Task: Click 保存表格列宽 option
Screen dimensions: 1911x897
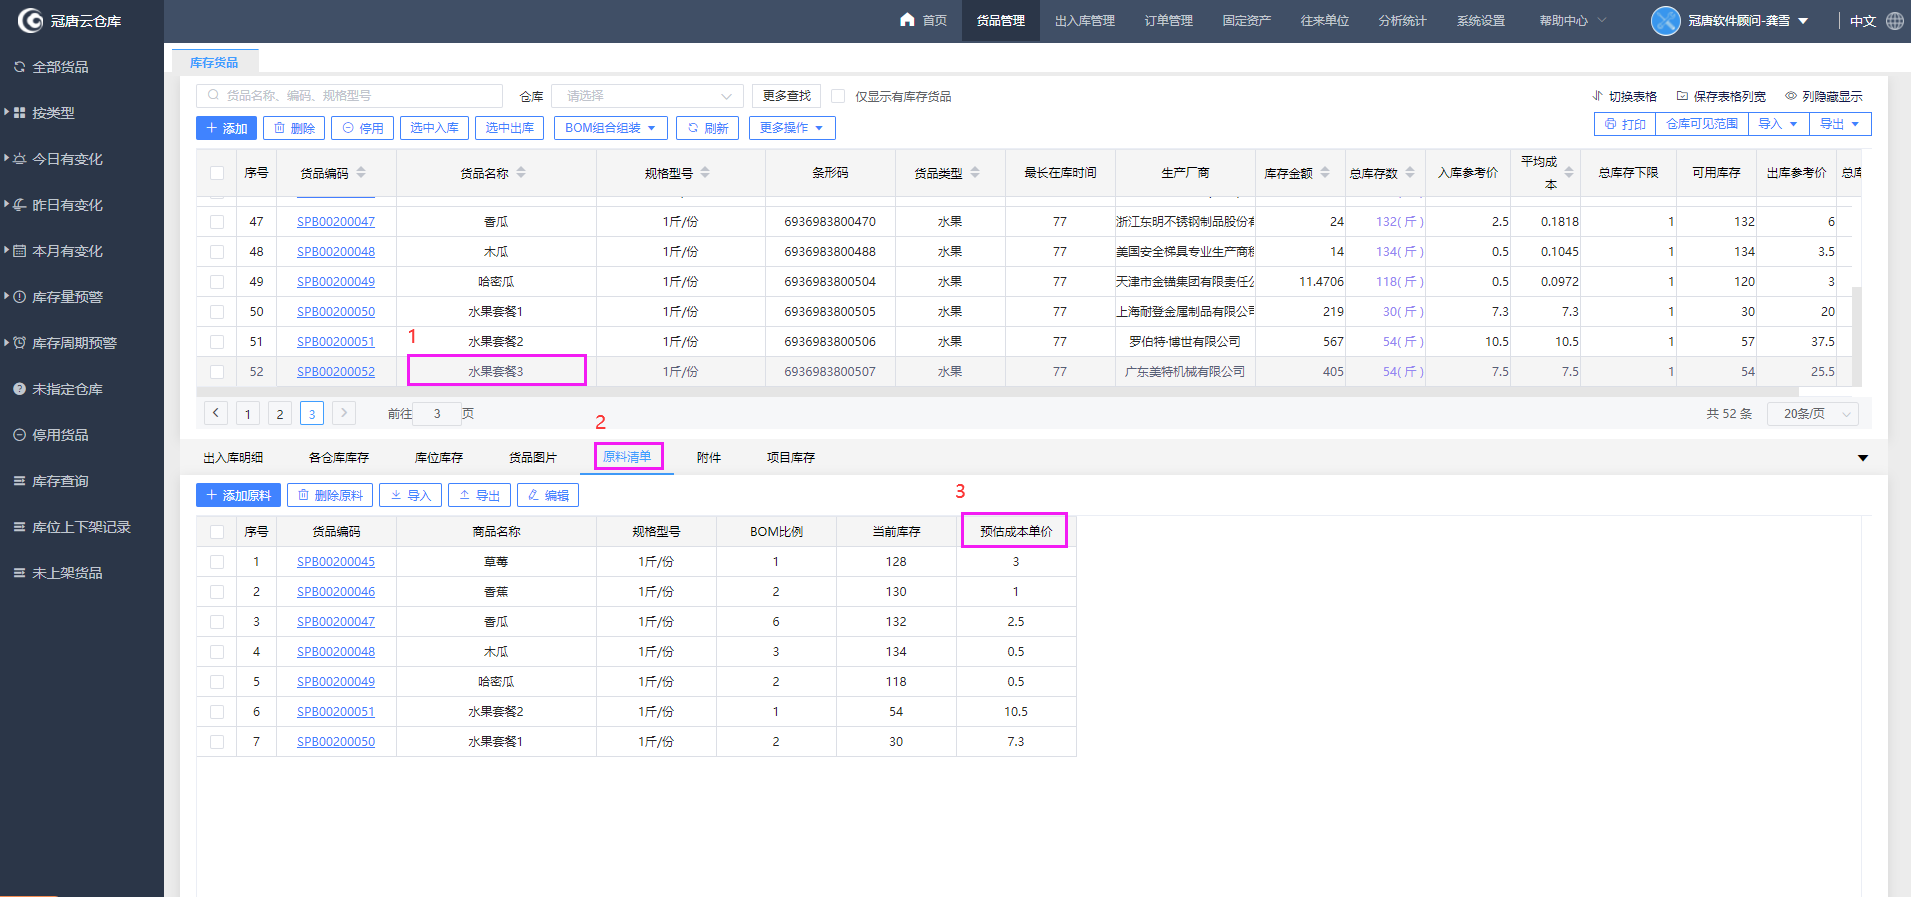Action: tap(1721, 96)
